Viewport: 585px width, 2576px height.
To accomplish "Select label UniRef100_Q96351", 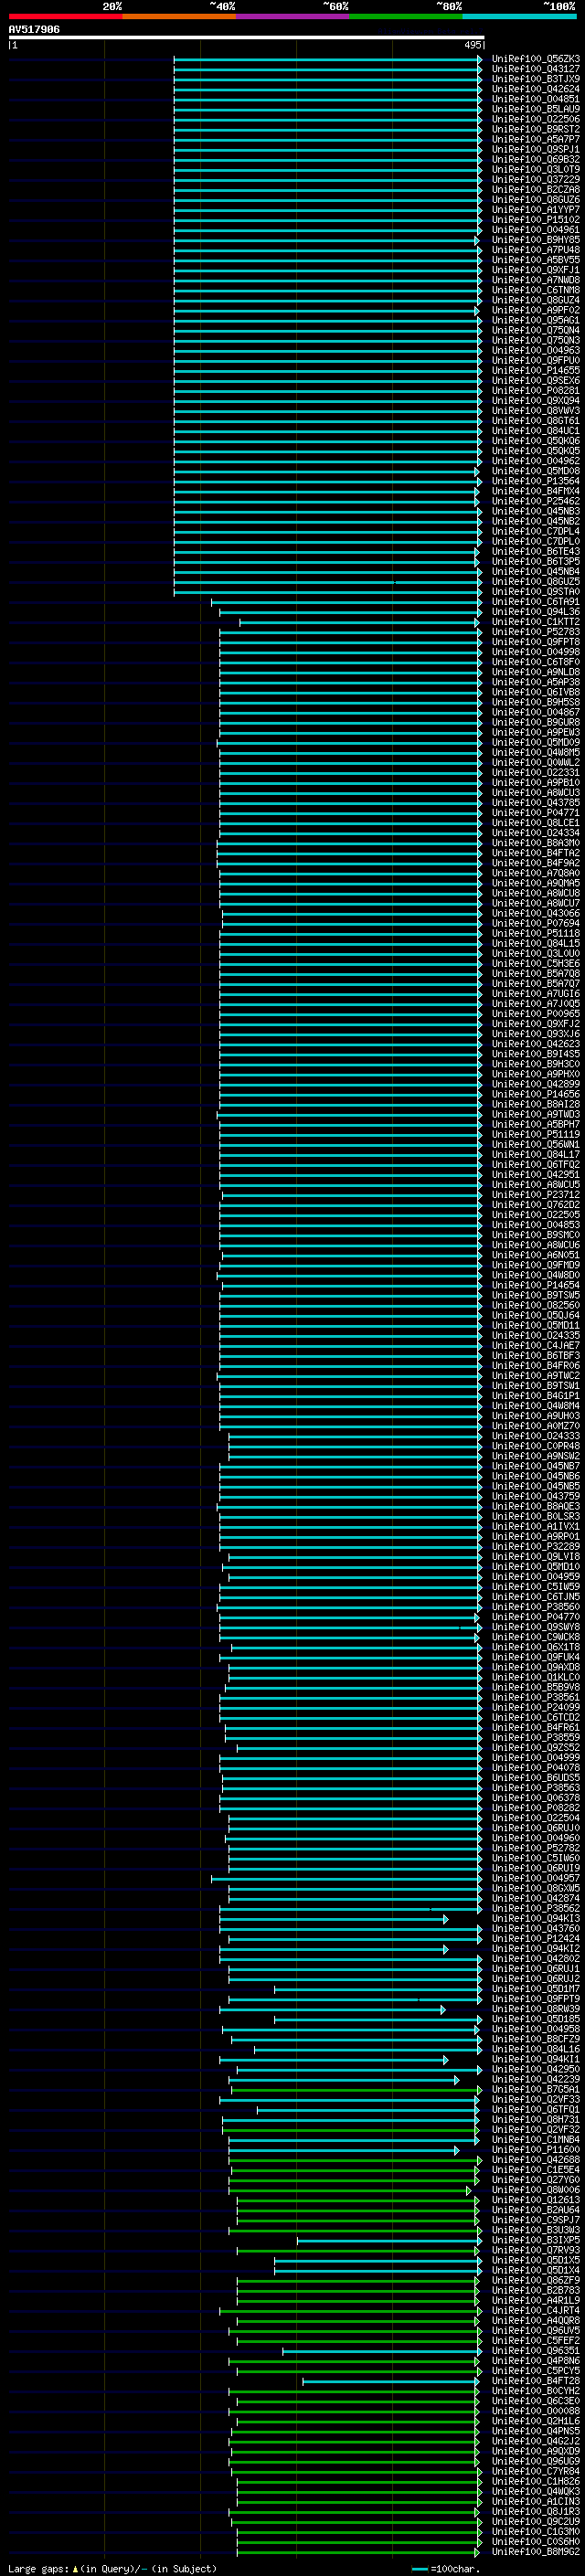I will 535,2351.
